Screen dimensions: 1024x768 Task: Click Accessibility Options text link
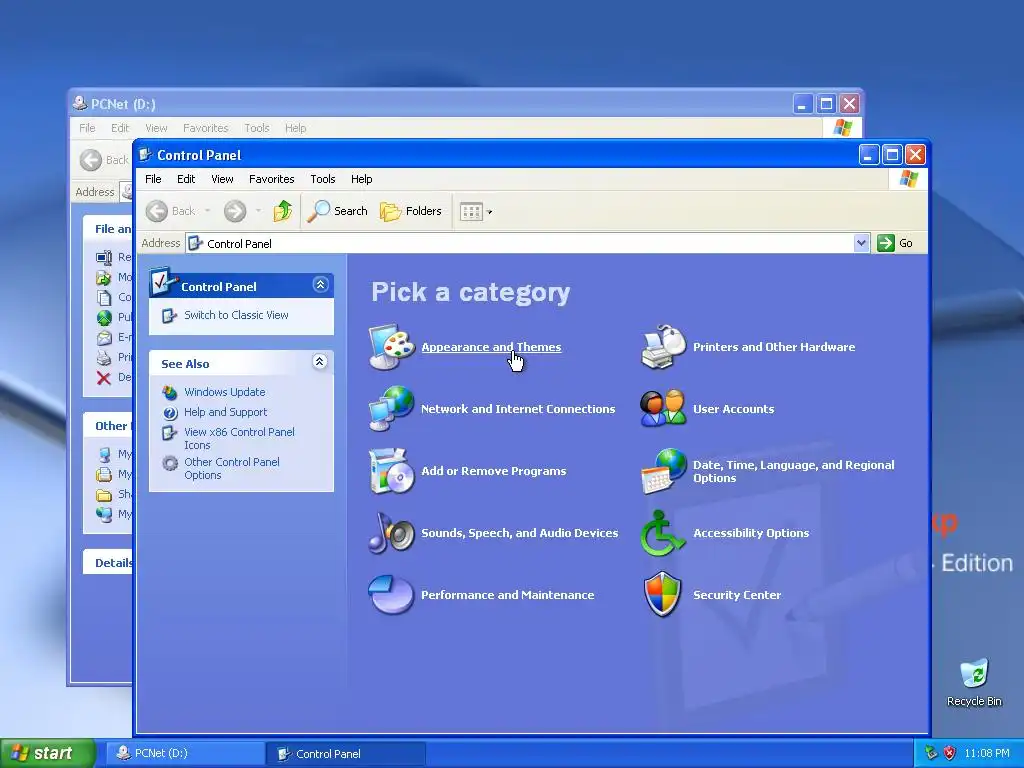pyautogui.click(x=751, y=533)
